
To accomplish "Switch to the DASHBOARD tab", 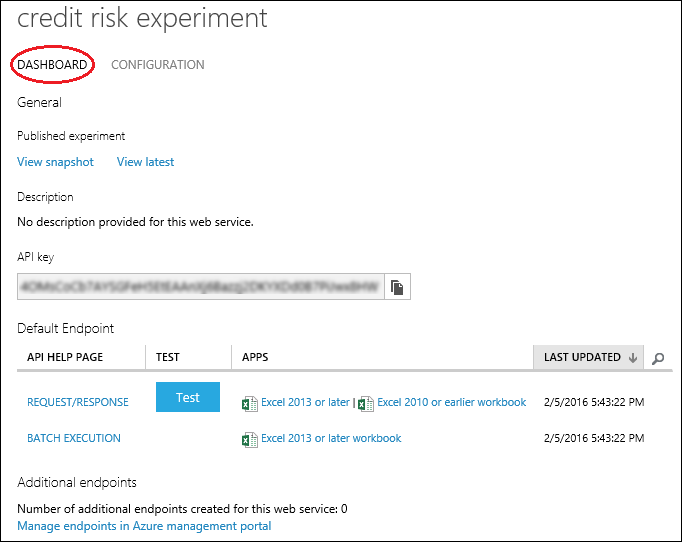I will pyautogui.click(x=52, y=65).
